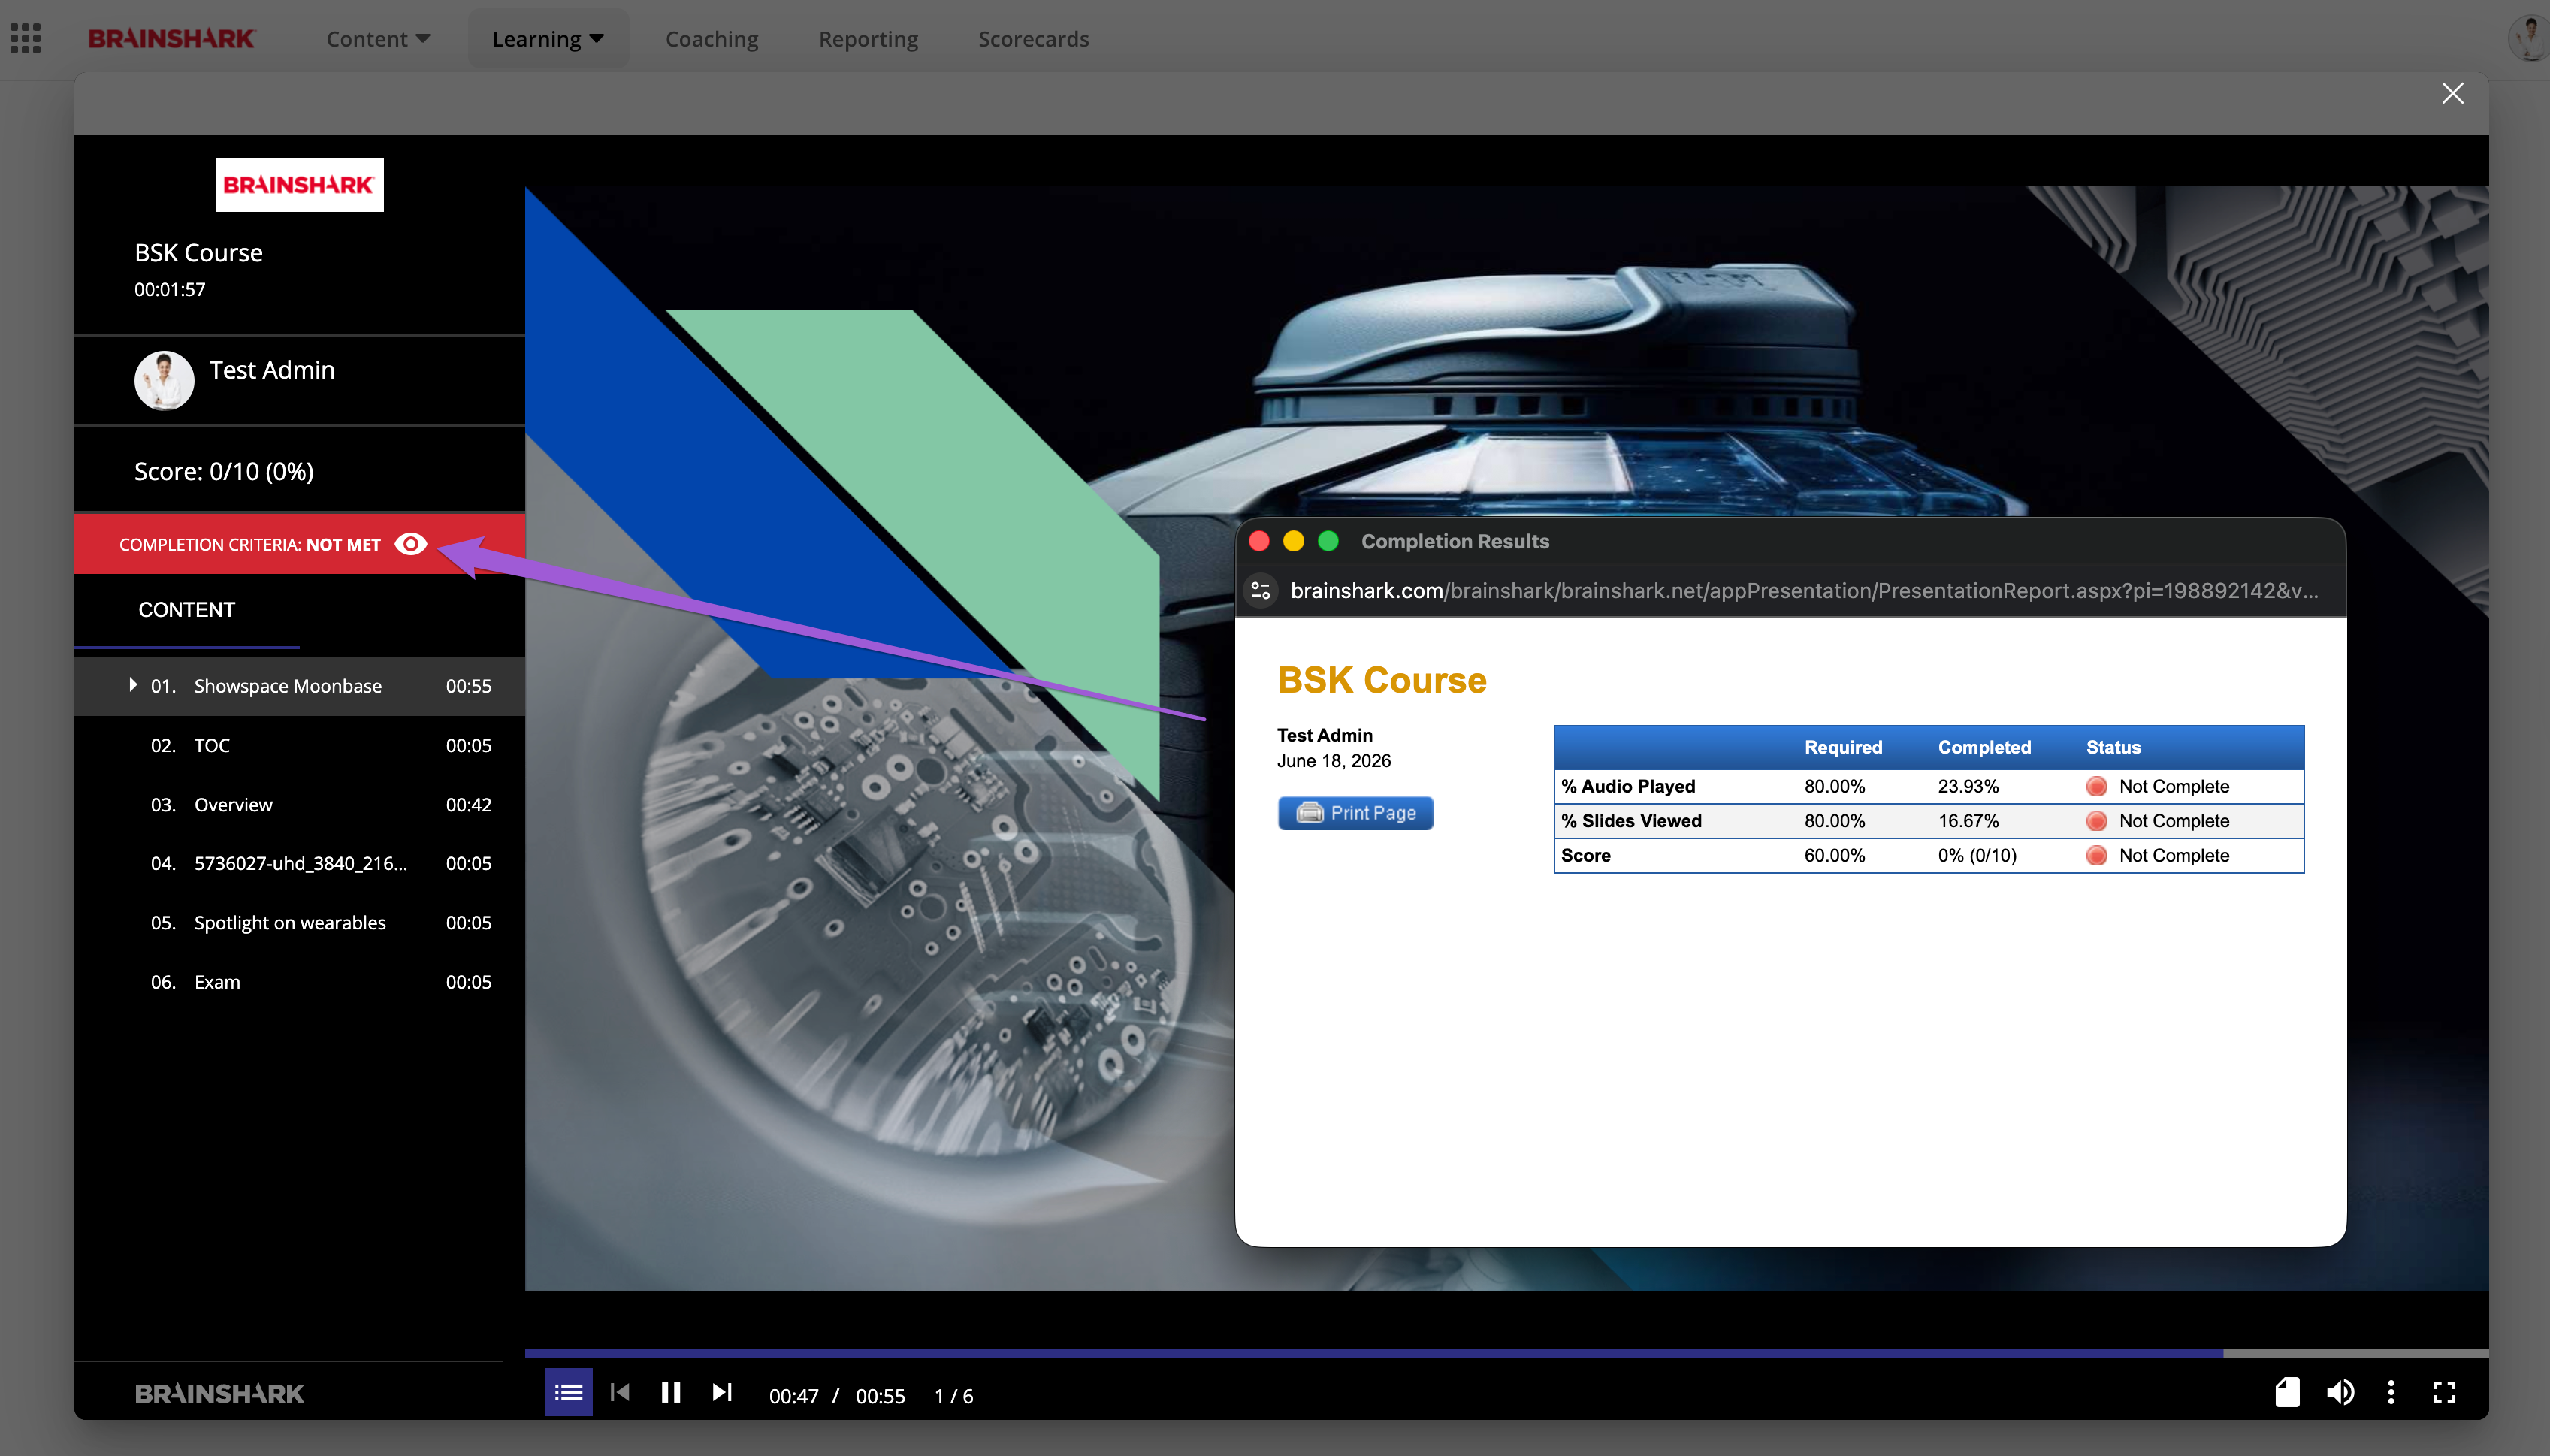Close the Completion Results window
Image resolution: width=2550 pixels, height=1456 pixels.
[x=1259, y=541]
